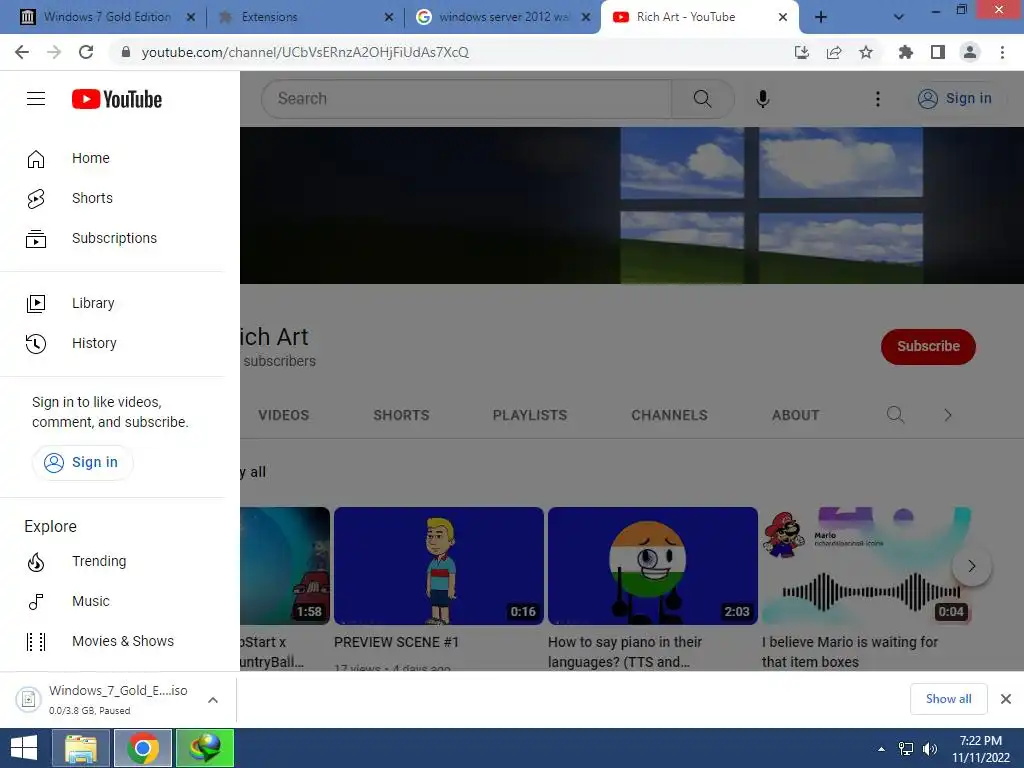
Task: Close the downloads bar
Action: pyautogui.click(x=1006, y=699)
